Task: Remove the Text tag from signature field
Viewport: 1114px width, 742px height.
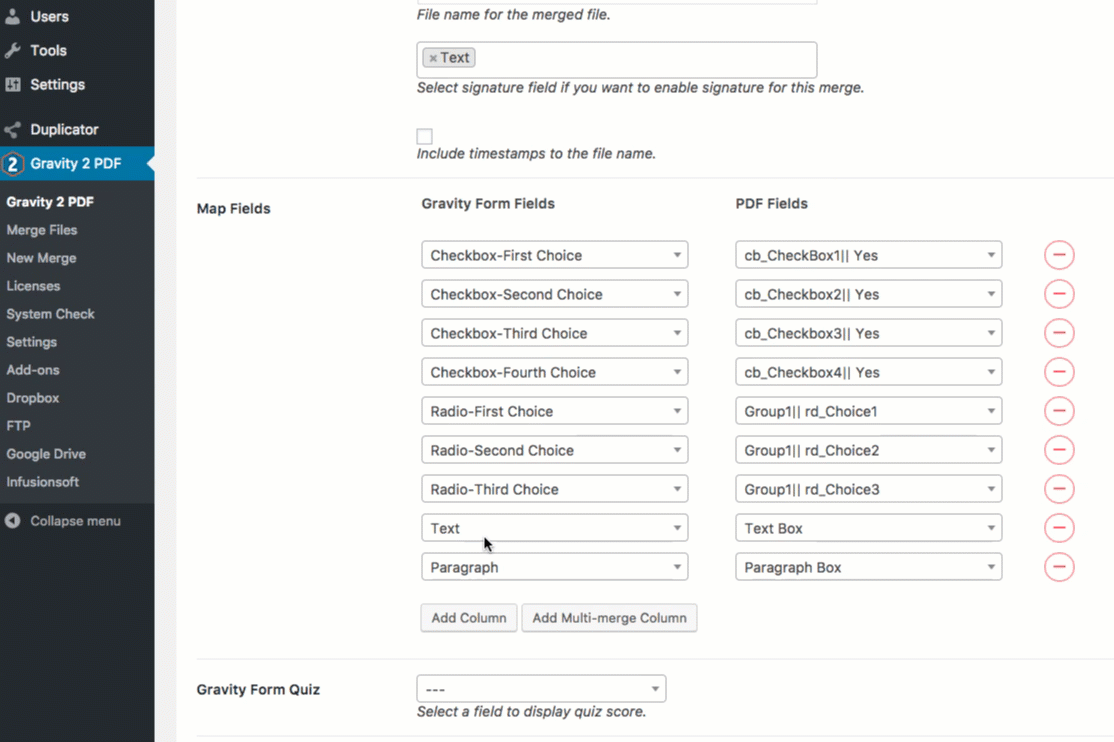Action: pyautogui.click(x=433, y=58)
